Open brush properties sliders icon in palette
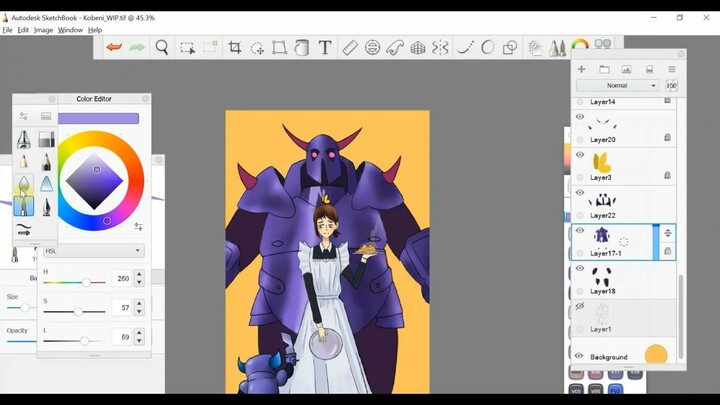This screenshot has height=405, width=720. (x=23, y=116)
